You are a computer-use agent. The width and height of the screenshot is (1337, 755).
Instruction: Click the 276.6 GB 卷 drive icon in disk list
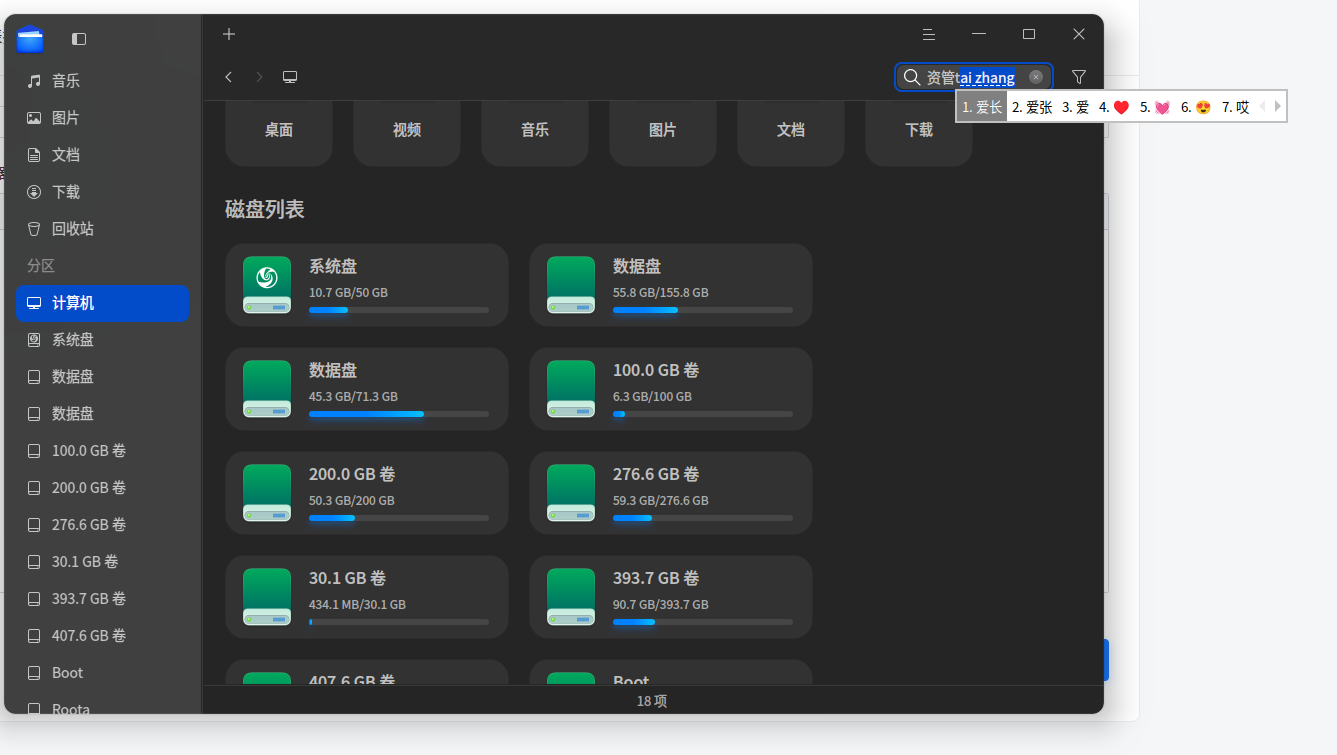point(571,493)
